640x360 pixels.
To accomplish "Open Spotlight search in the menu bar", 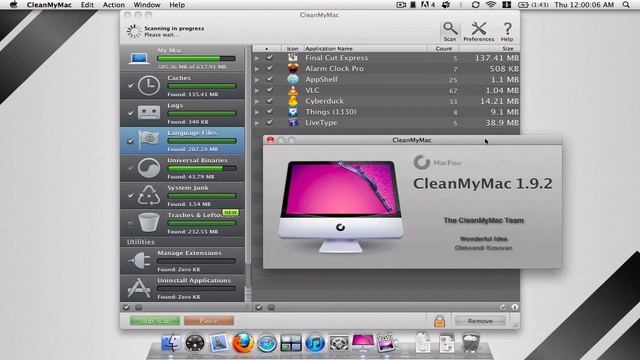I will point(626,5).
